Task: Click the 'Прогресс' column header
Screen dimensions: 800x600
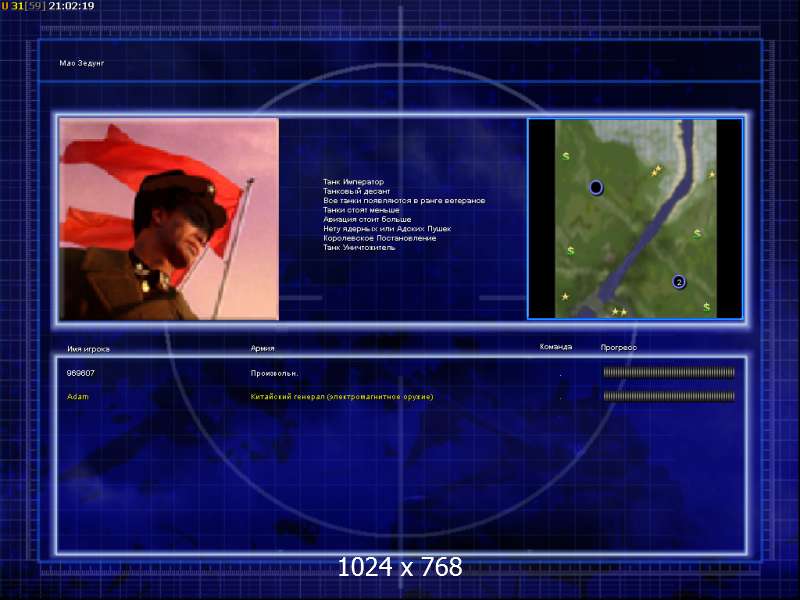Action: 618,347
